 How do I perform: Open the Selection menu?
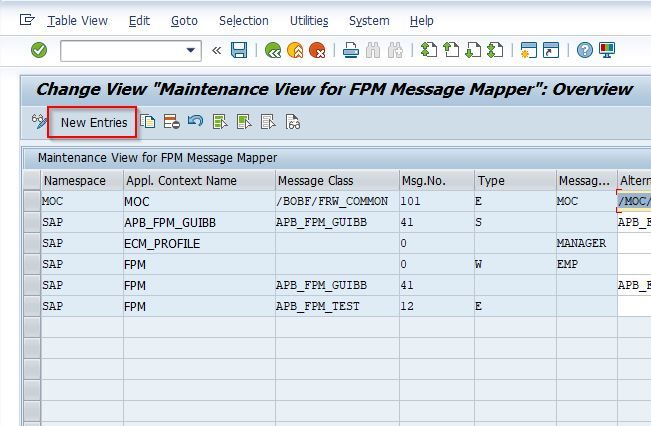244,20
